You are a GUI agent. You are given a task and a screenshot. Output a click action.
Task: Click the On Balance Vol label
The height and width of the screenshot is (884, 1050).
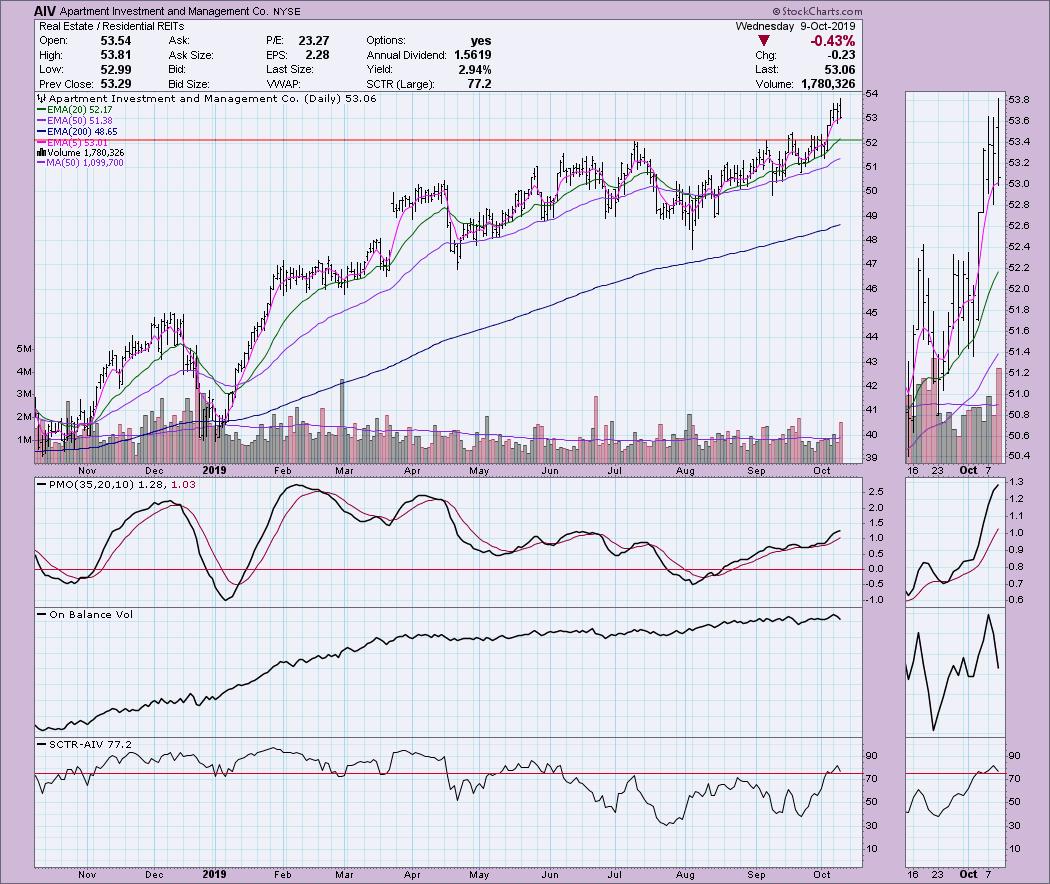coord(85,614)
